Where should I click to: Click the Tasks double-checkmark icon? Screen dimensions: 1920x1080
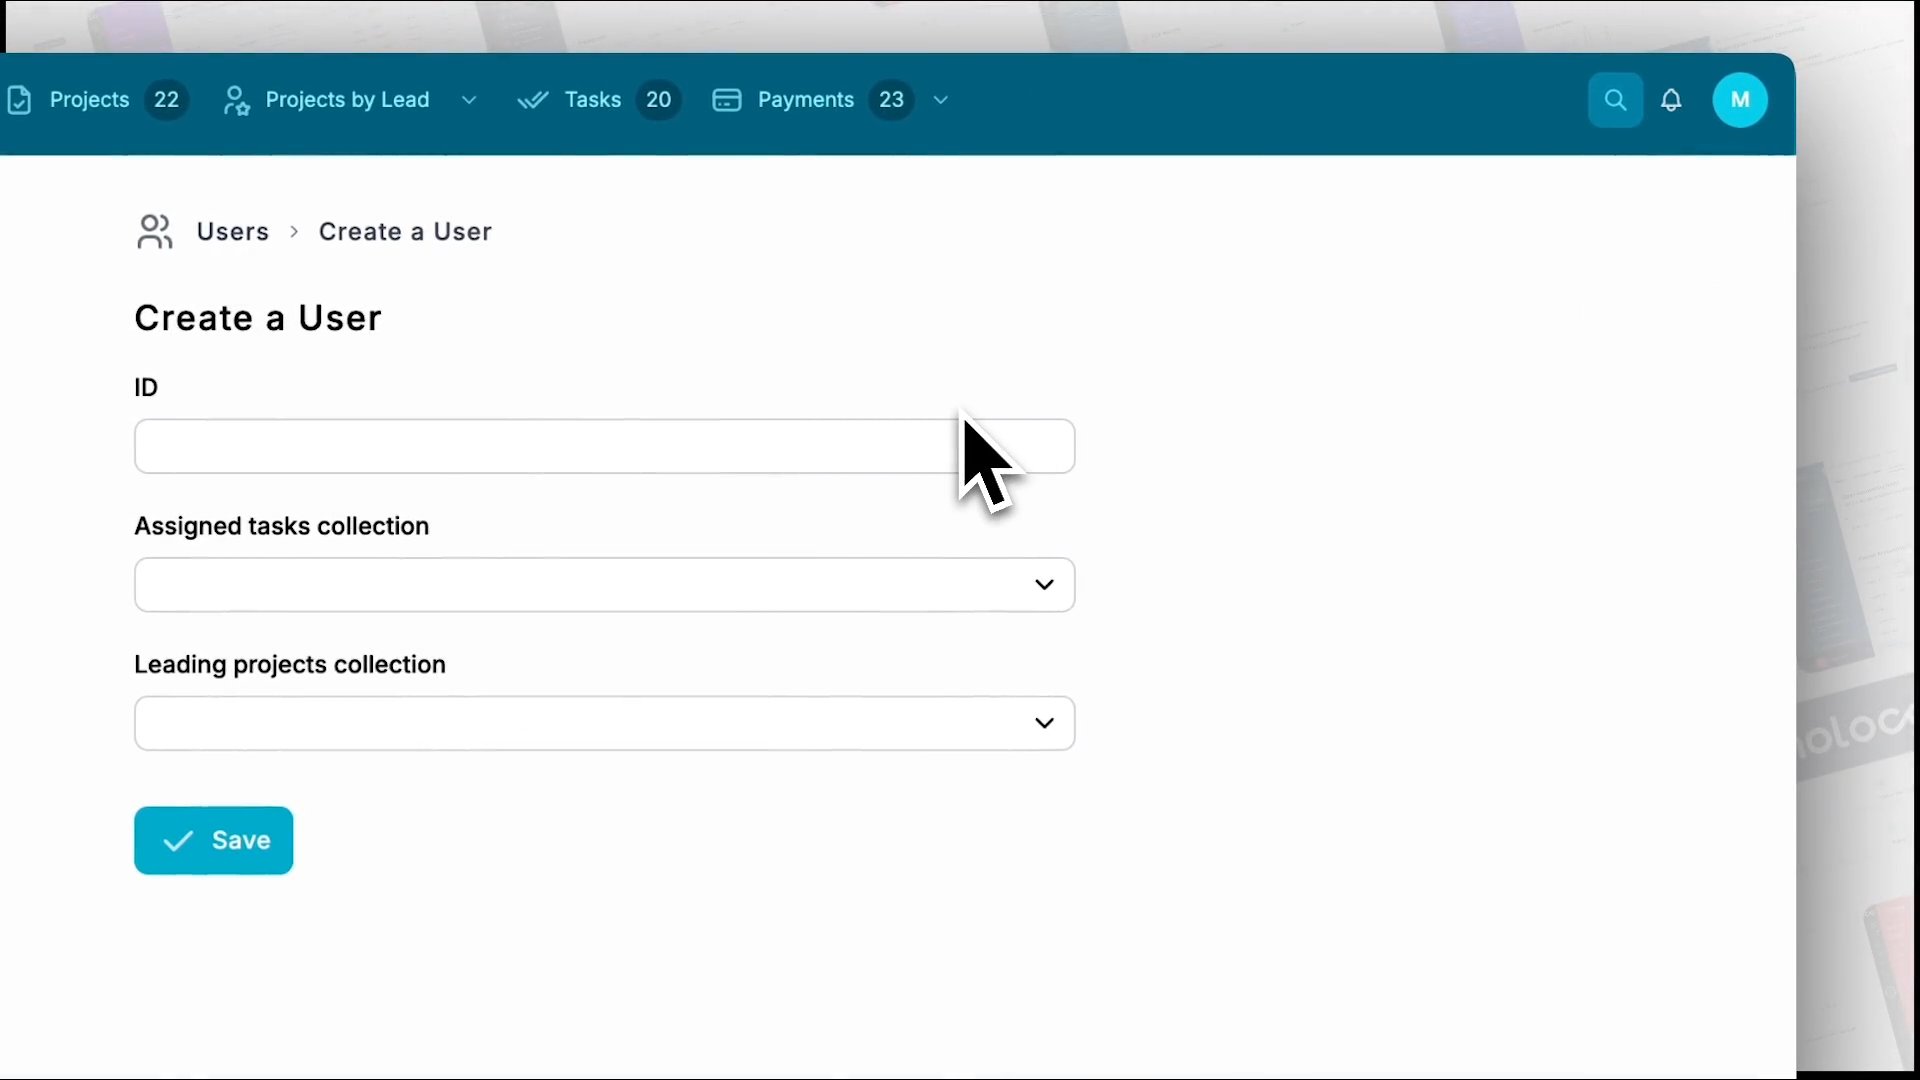click(533, 100)
